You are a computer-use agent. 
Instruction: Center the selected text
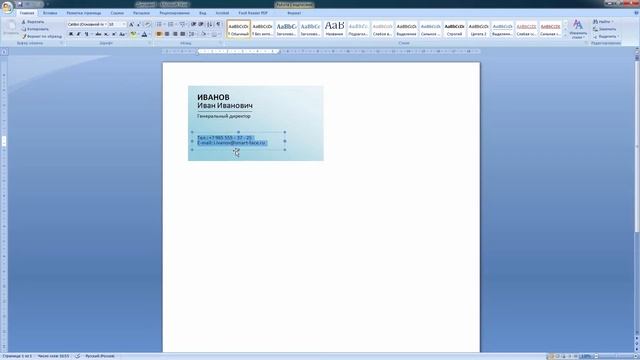tap(167, 34)
